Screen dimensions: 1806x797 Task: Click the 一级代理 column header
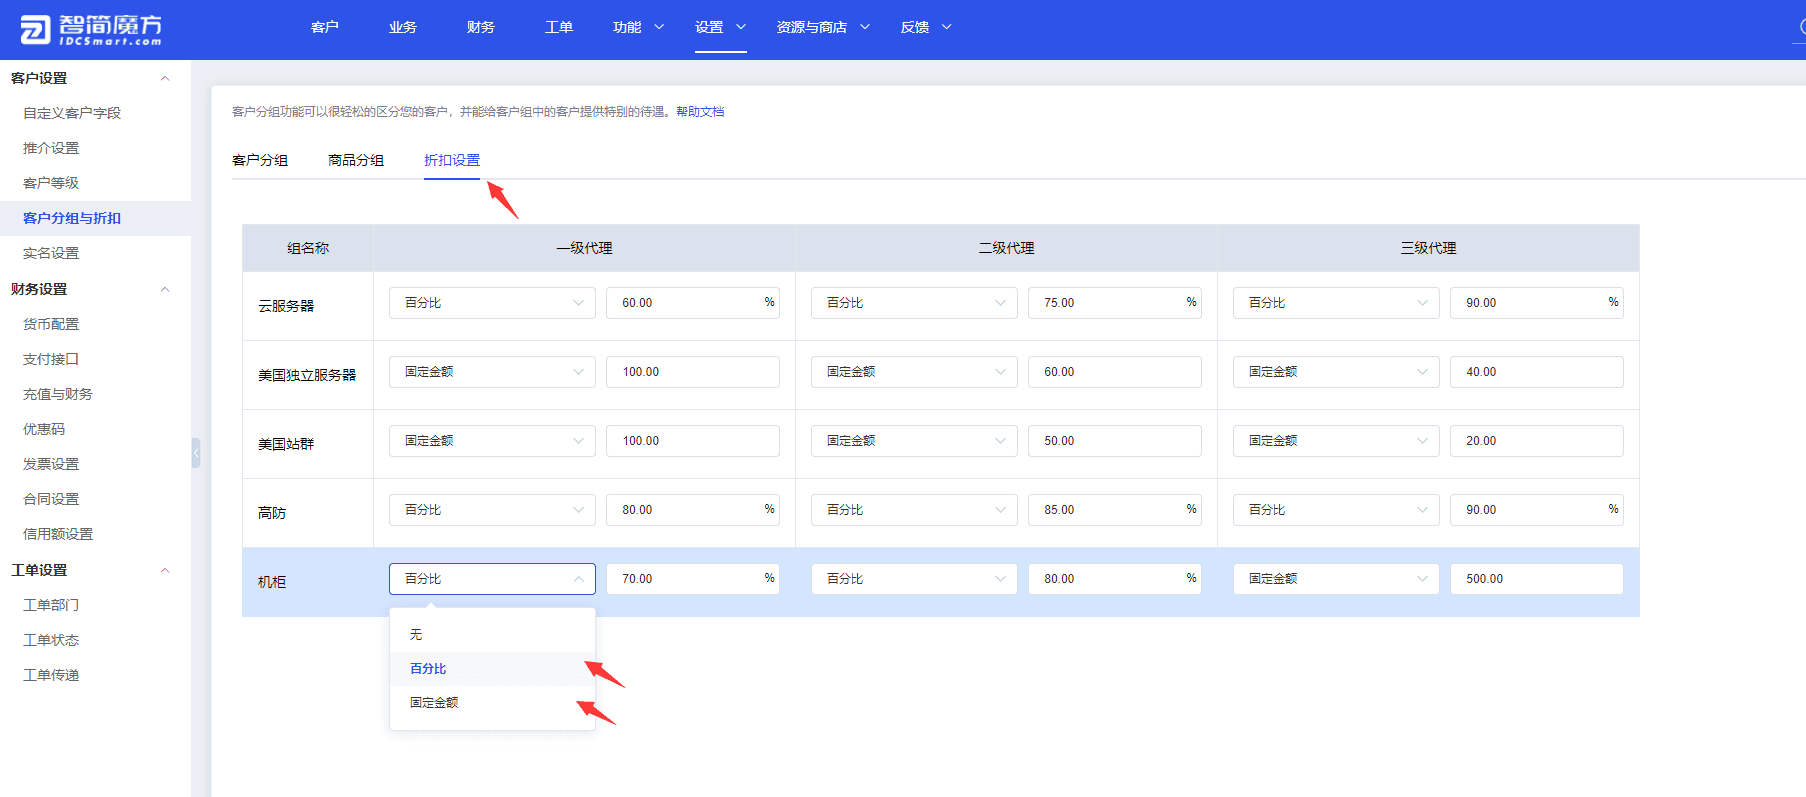tap(584, 248)
